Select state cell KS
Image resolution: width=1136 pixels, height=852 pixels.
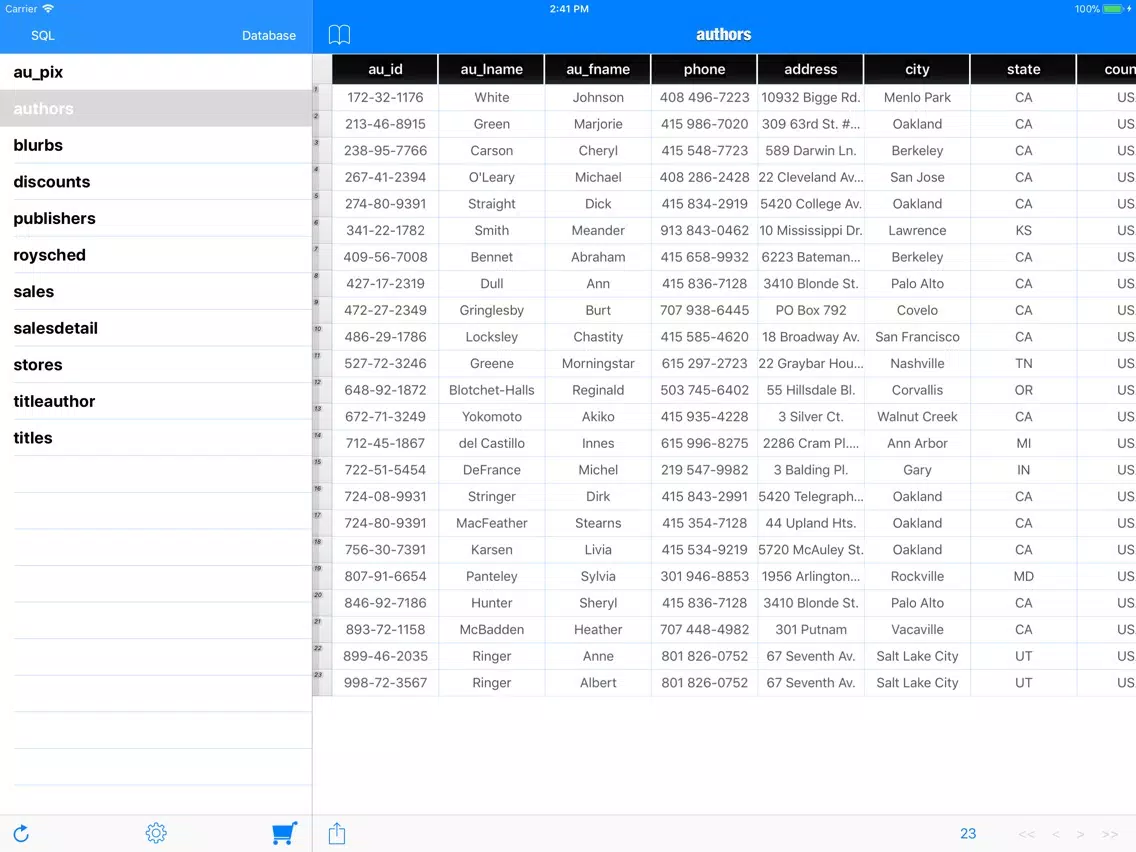click(x=1024, y=230)
